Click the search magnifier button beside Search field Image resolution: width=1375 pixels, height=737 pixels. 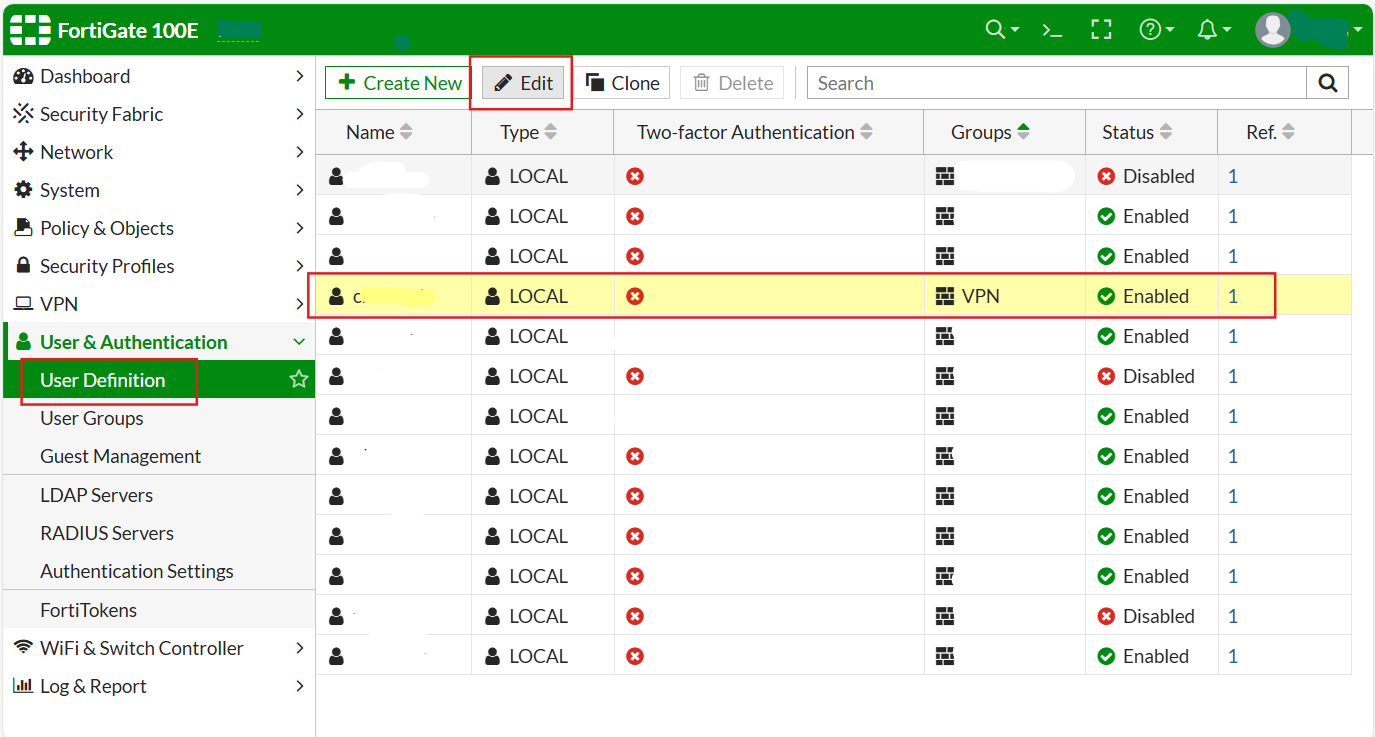1327,83
